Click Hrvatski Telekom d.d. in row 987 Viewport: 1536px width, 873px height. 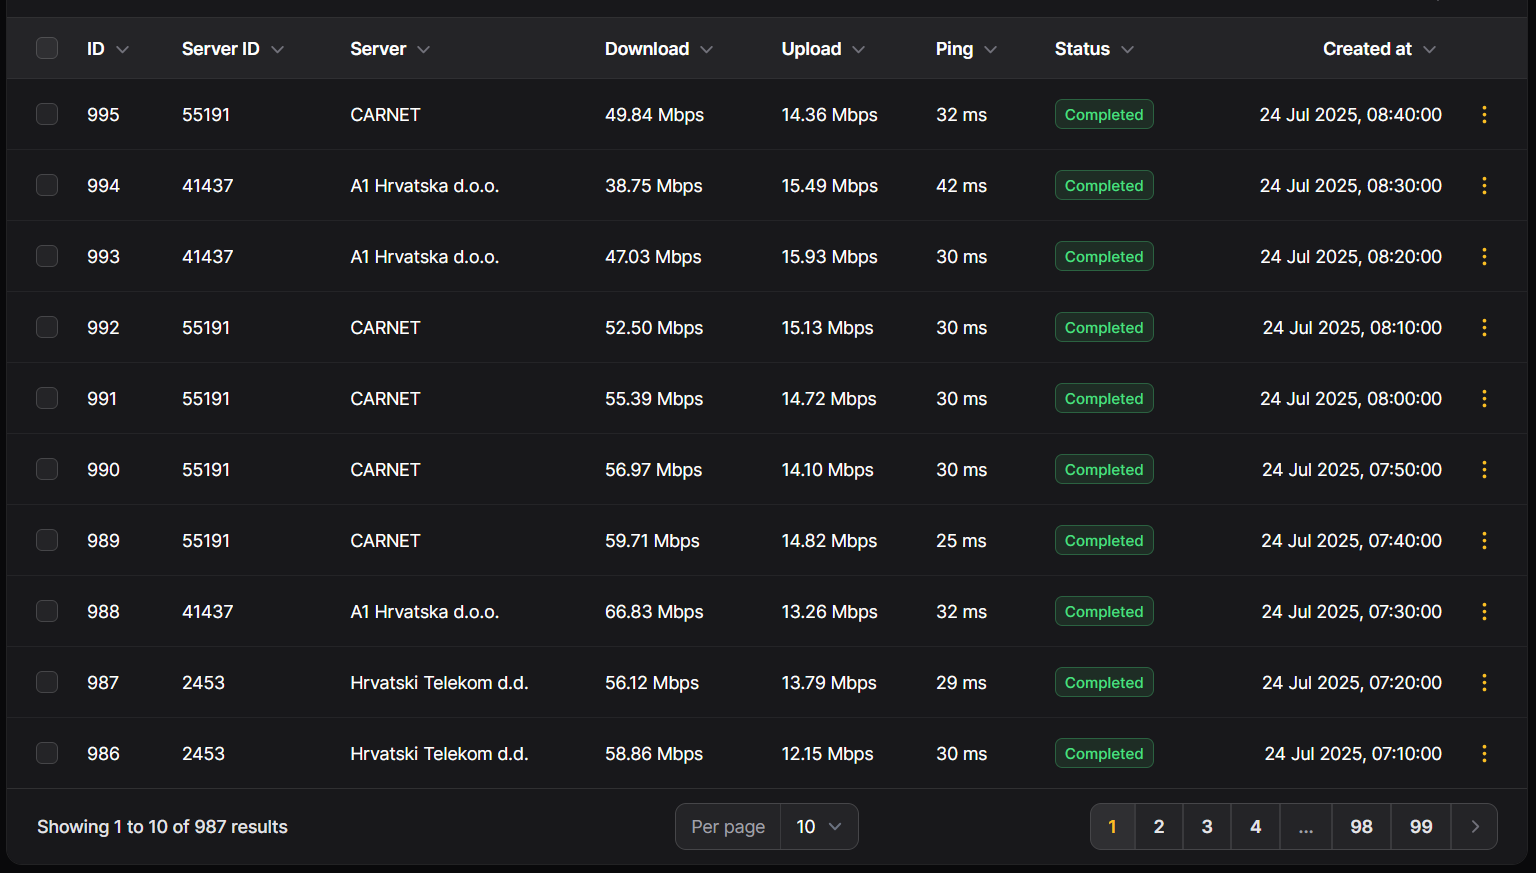pos(439,683)
